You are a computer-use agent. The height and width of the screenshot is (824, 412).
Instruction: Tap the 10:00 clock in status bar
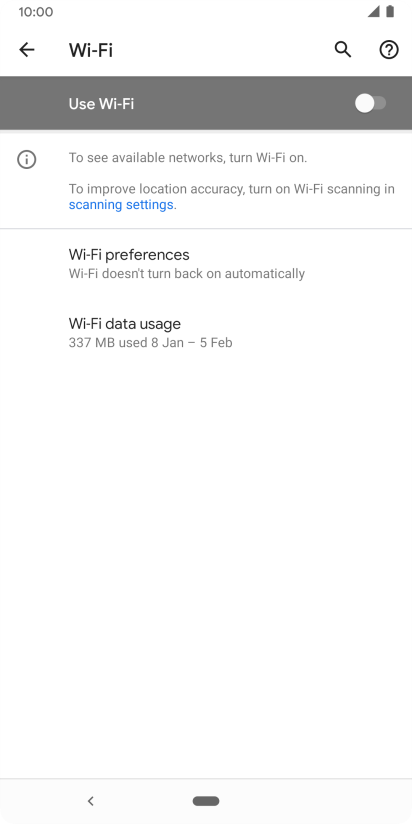[x=36, y=12]
